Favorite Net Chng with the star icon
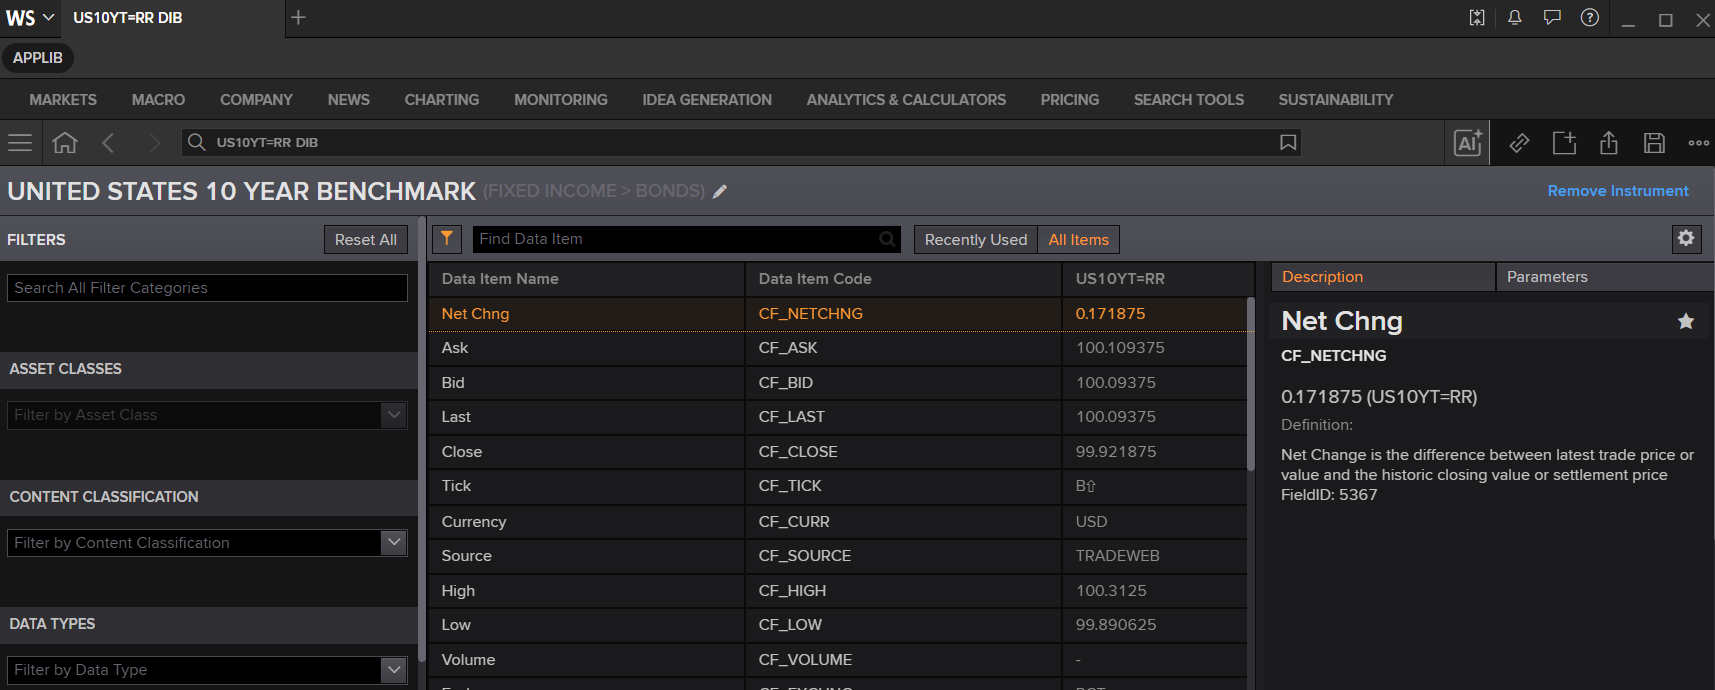The width and height of the screenshot is (1715, 690). coord(1686,321)
